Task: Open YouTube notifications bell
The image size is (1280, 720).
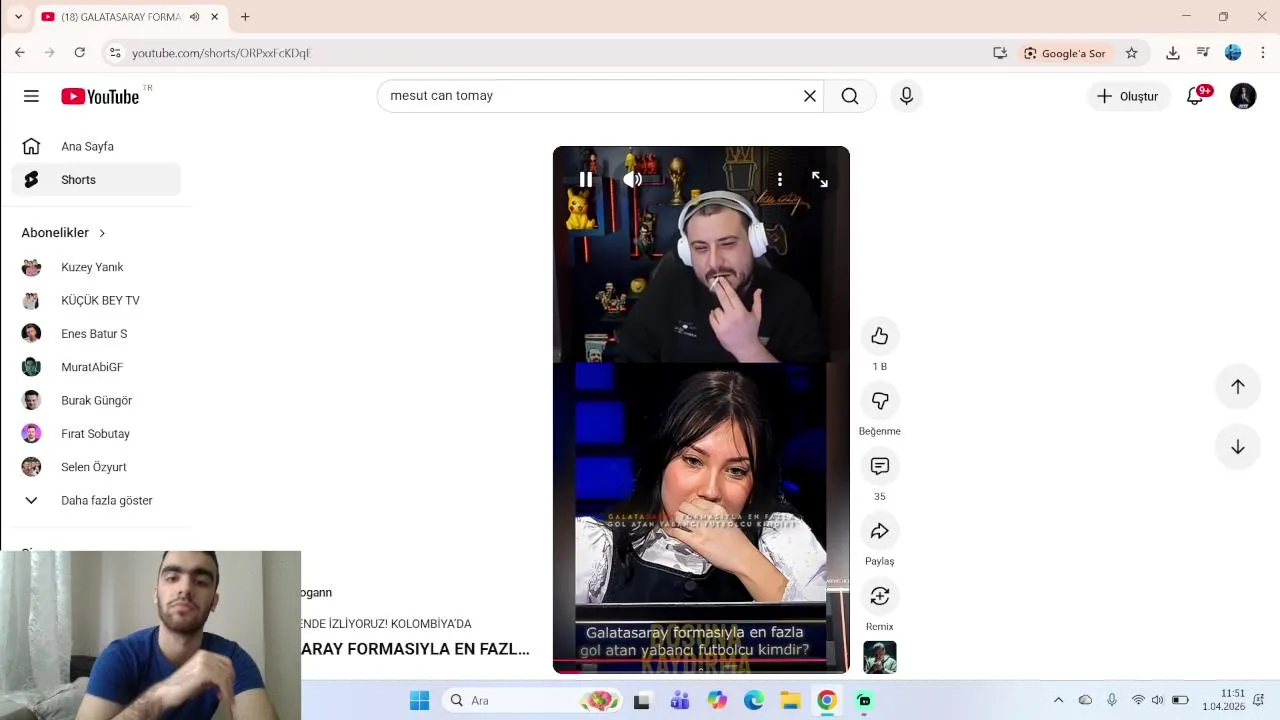Action: (x=1196, y=96)
